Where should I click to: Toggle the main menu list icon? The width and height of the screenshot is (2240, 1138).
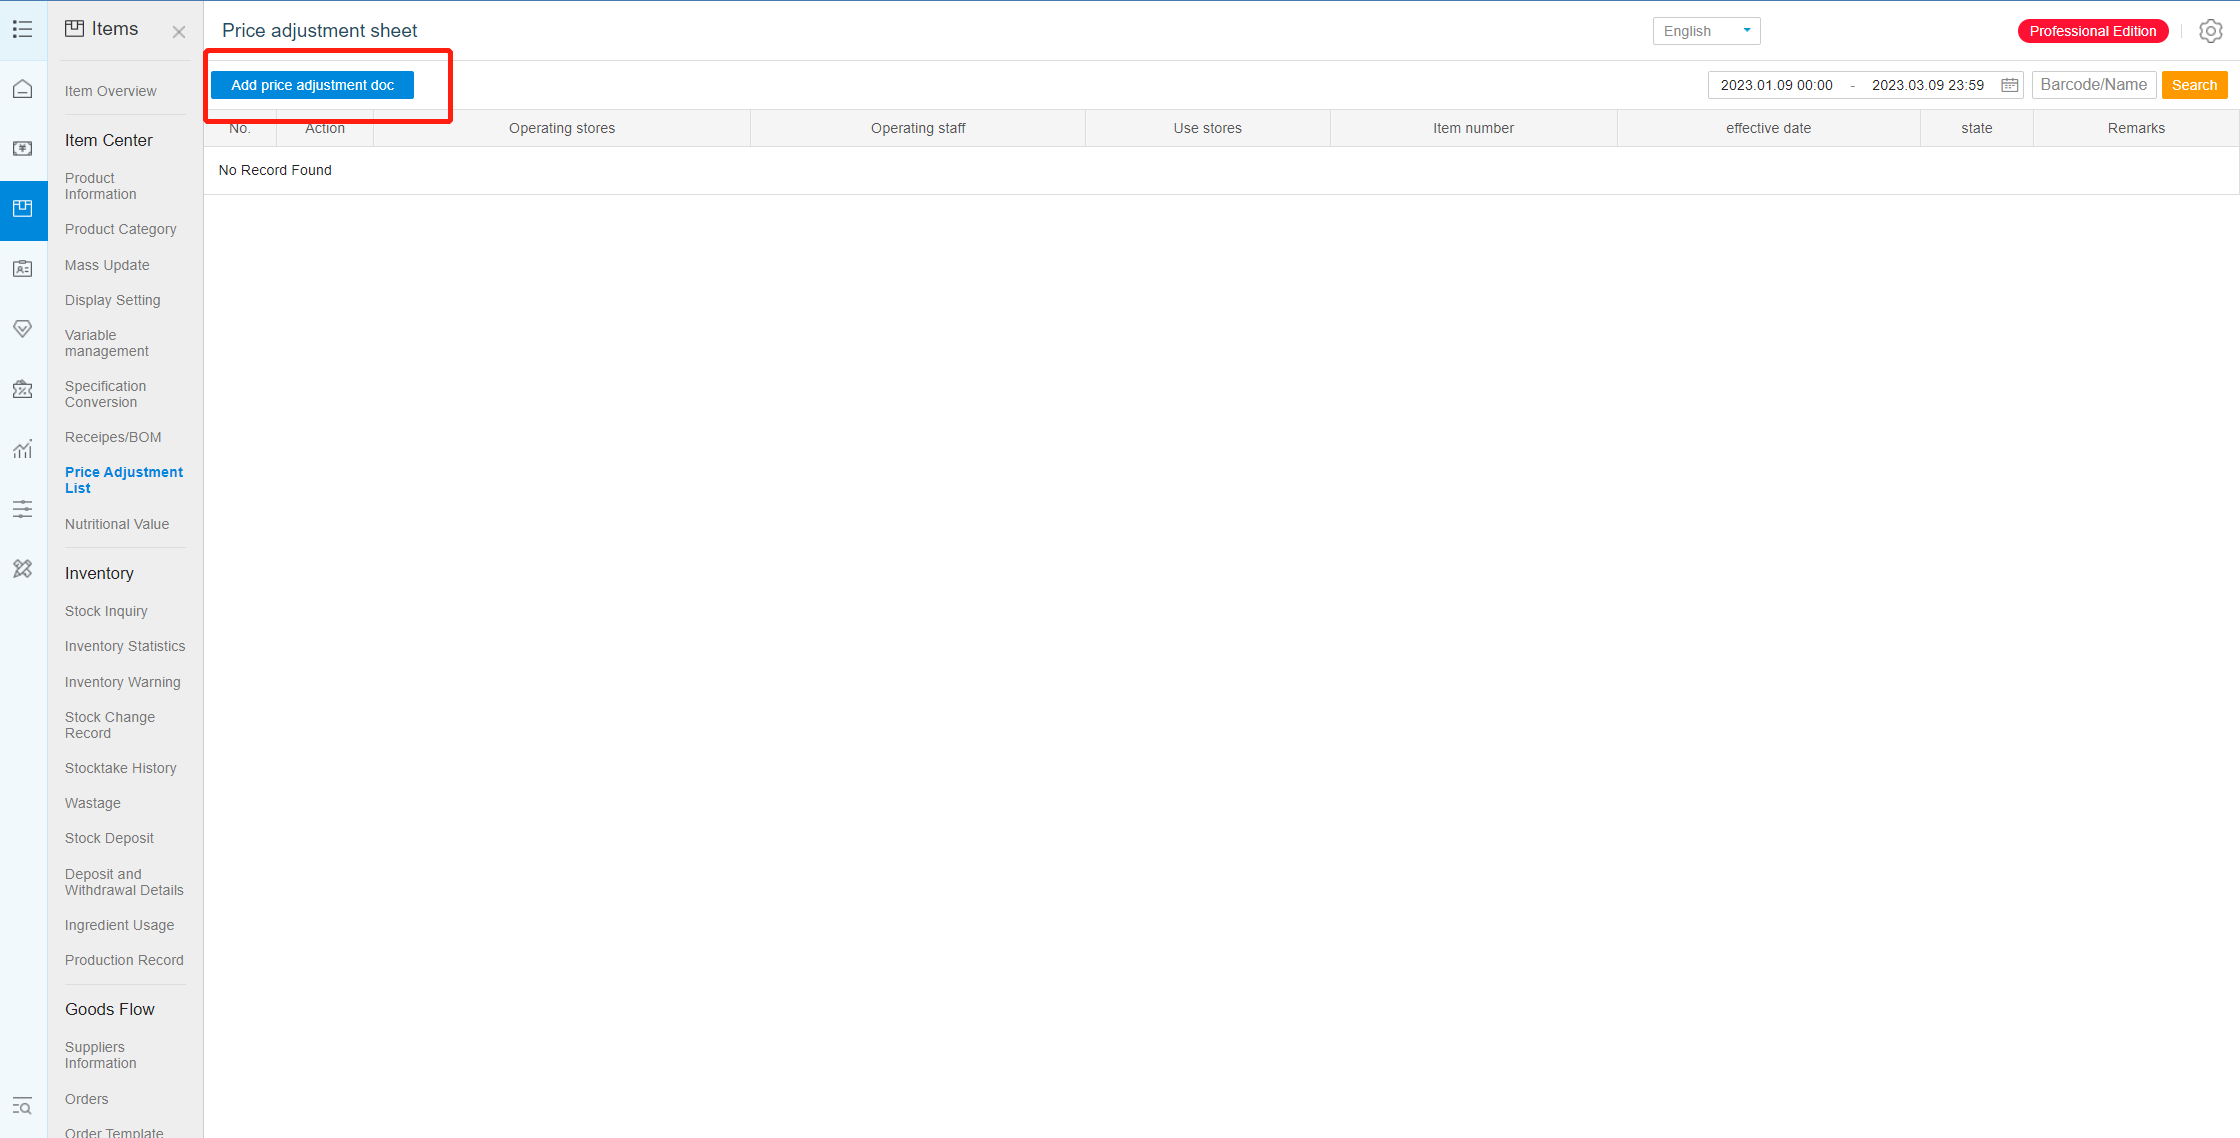pos(23,29)
